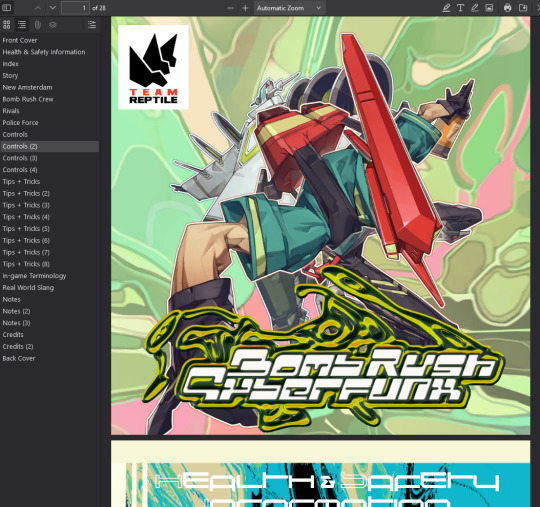Jump to Back Cover entry
The width and height of the screenshot is (540, 507).
[x=19, y=358]
